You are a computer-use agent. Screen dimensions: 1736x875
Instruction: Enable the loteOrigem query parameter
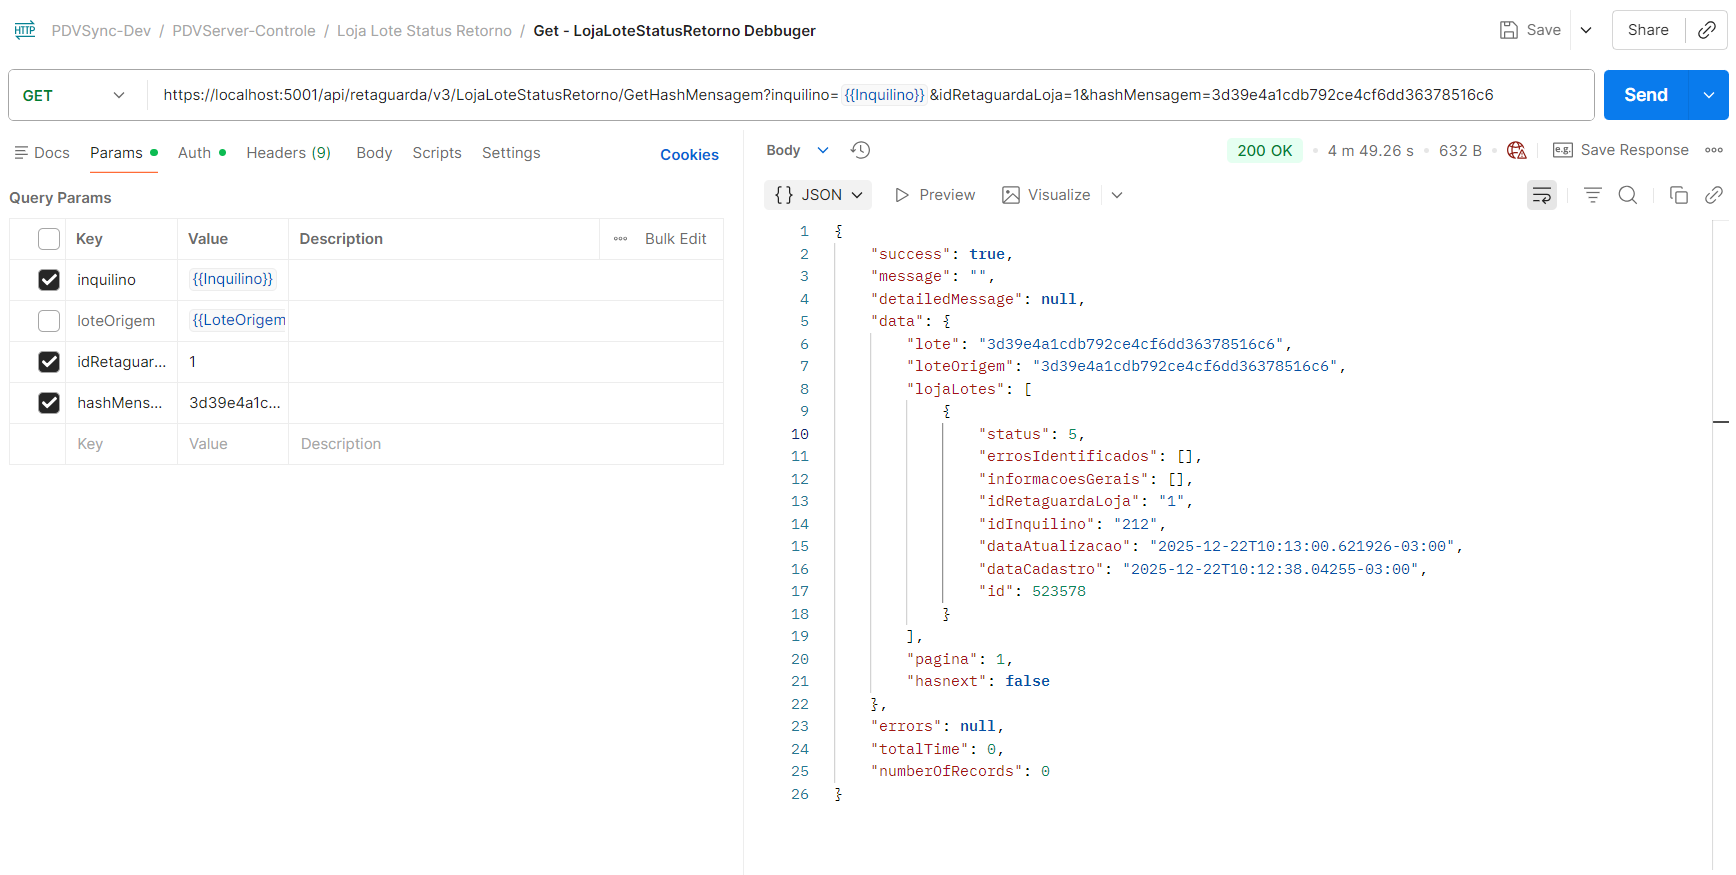(x=49, y=321)
